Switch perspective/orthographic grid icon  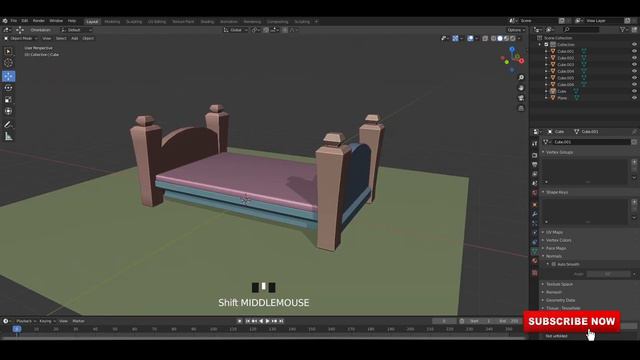(x=521, y=108)
